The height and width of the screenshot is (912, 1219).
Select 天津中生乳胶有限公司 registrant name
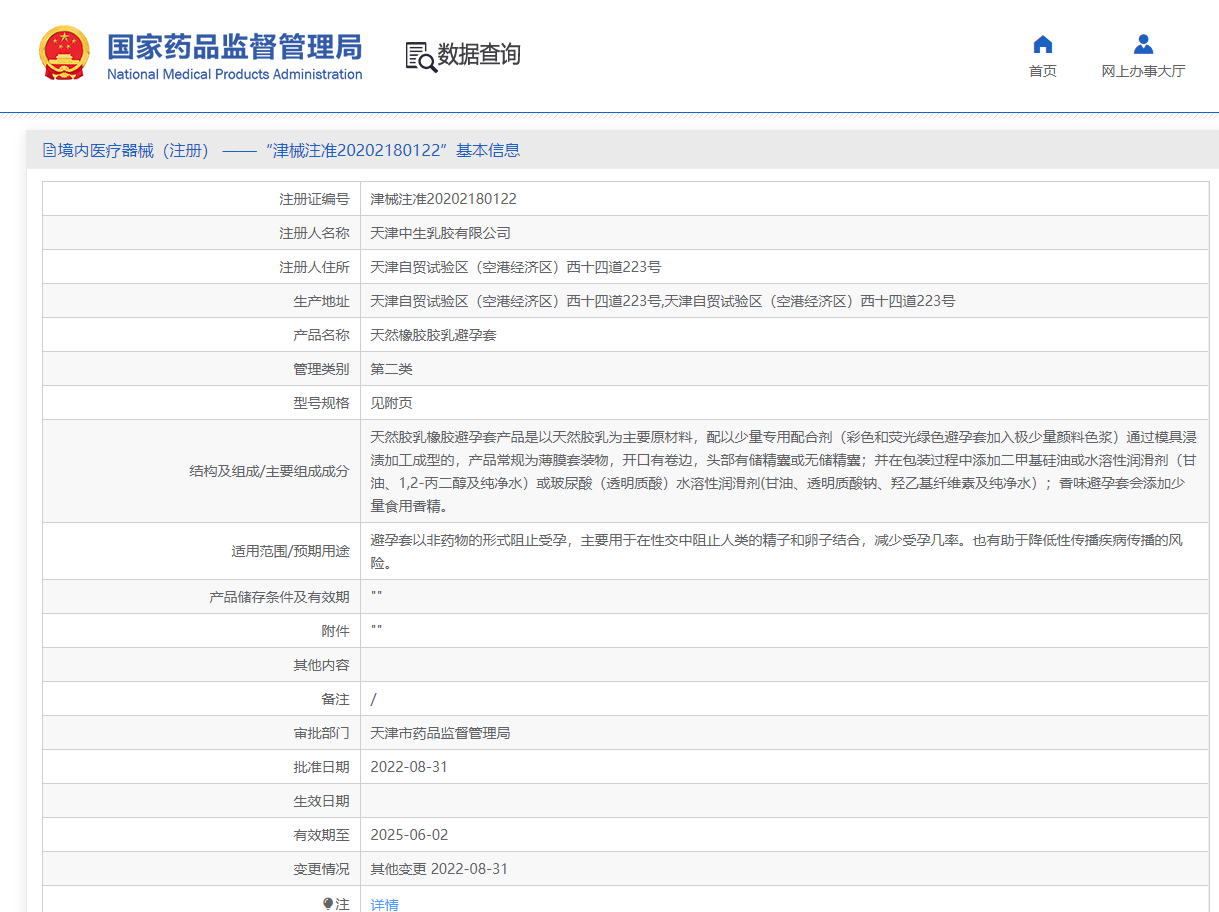click(x=440, y=233)
